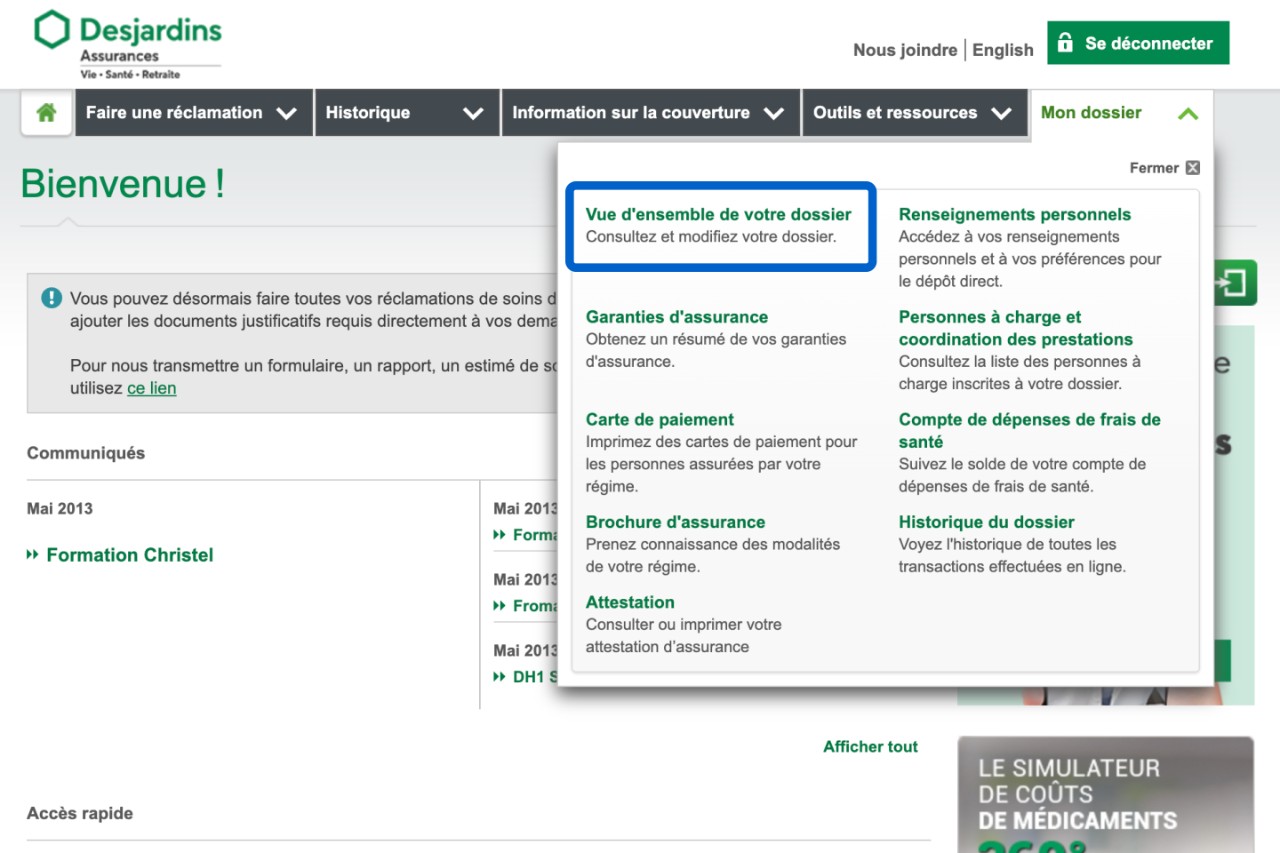Click the info icon in notice box
Image resolution: width=1280 pixels, height=853 pixels.
pos(51,298)
